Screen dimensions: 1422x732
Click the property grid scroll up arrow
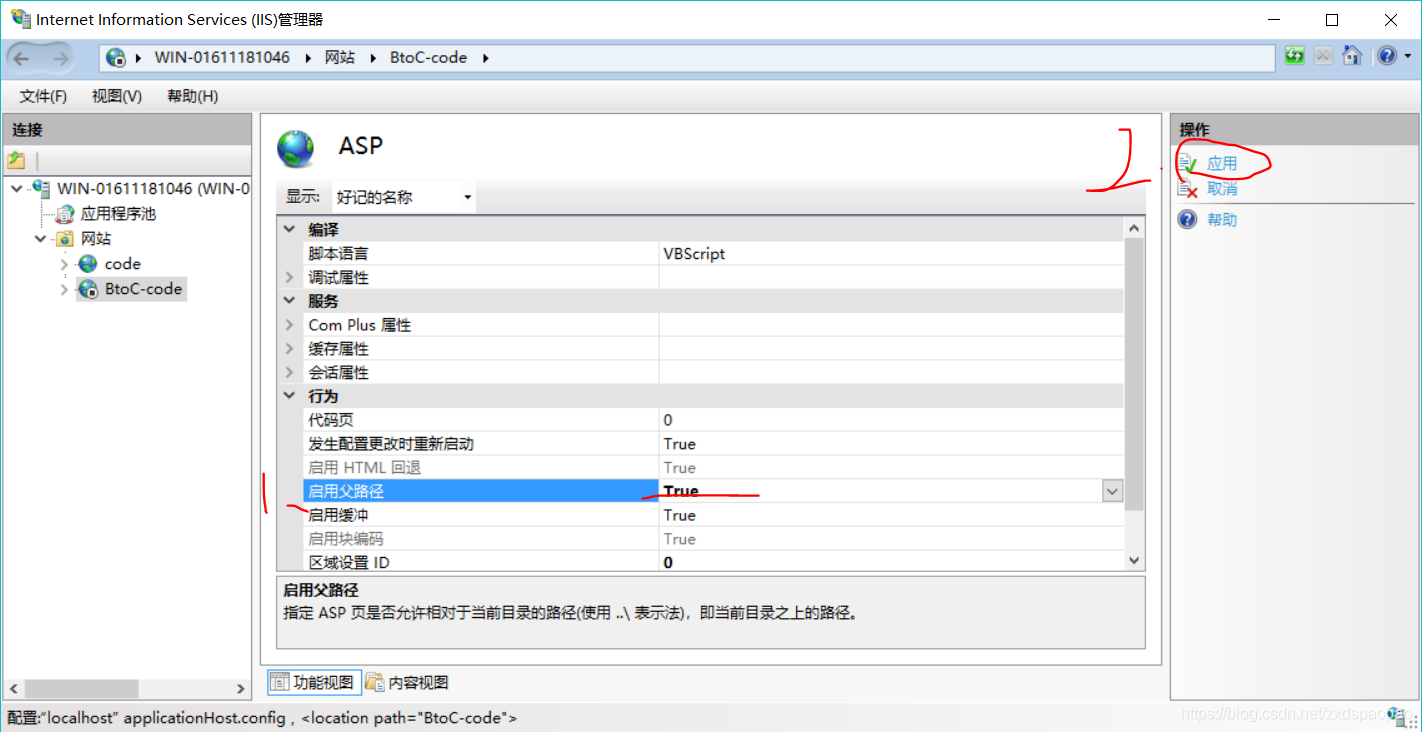[x=1134, y=228]
